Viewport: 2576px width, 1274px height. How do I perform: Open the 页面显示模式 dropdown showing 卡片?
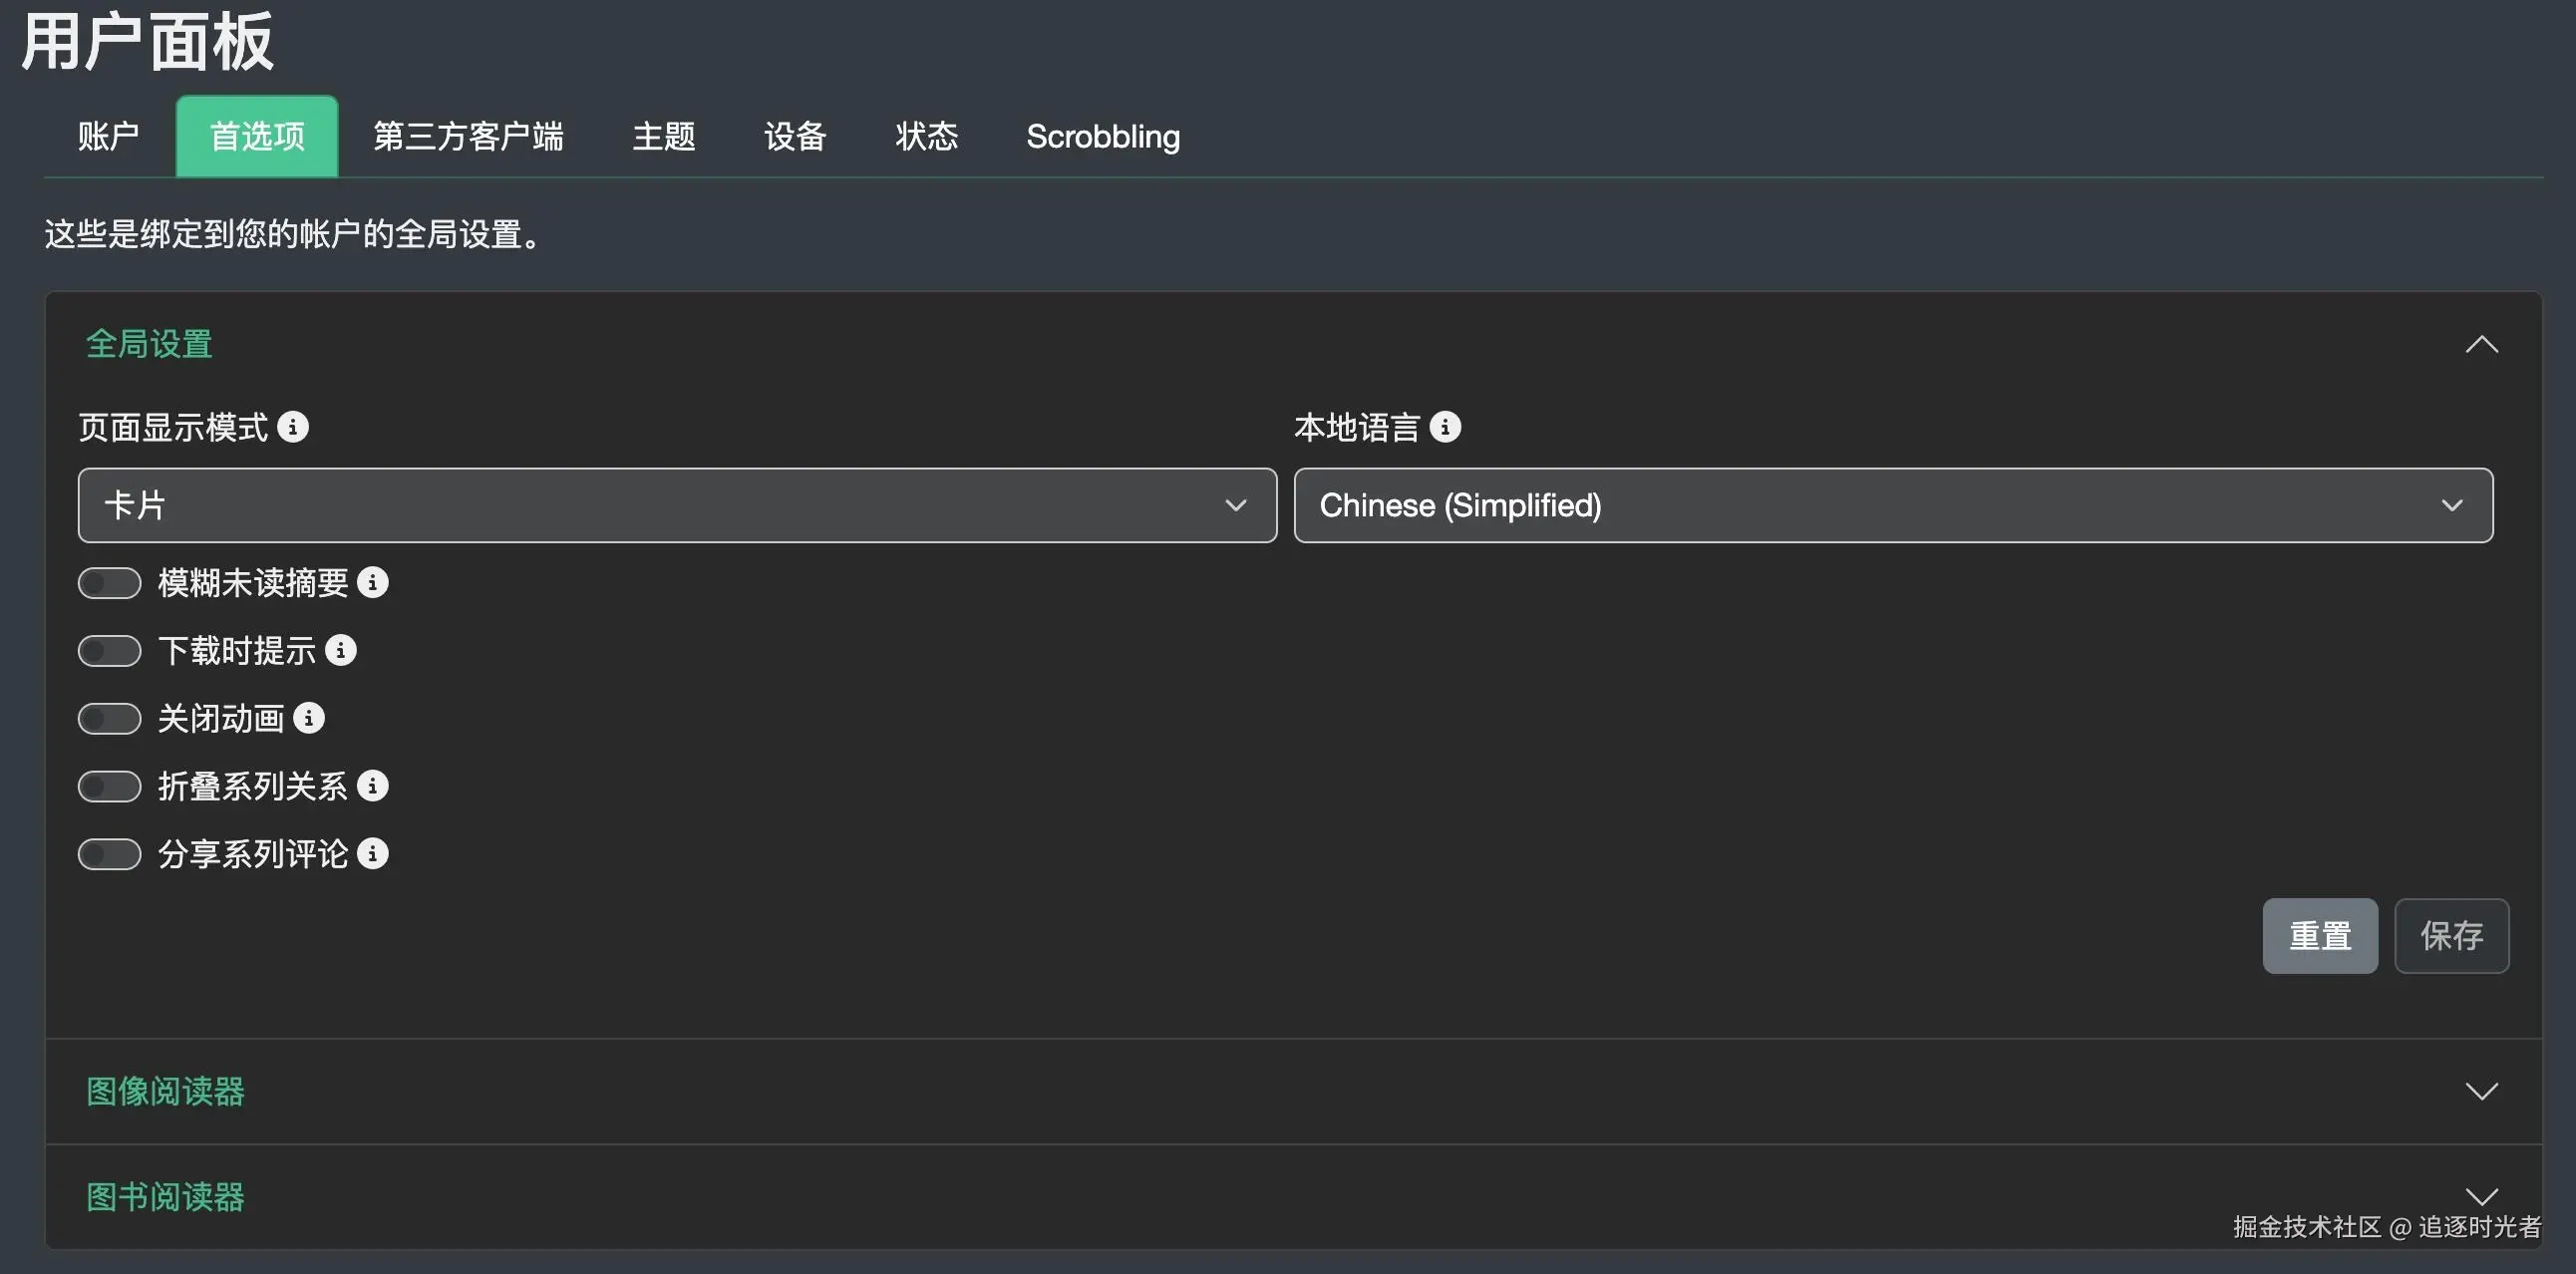677,505
